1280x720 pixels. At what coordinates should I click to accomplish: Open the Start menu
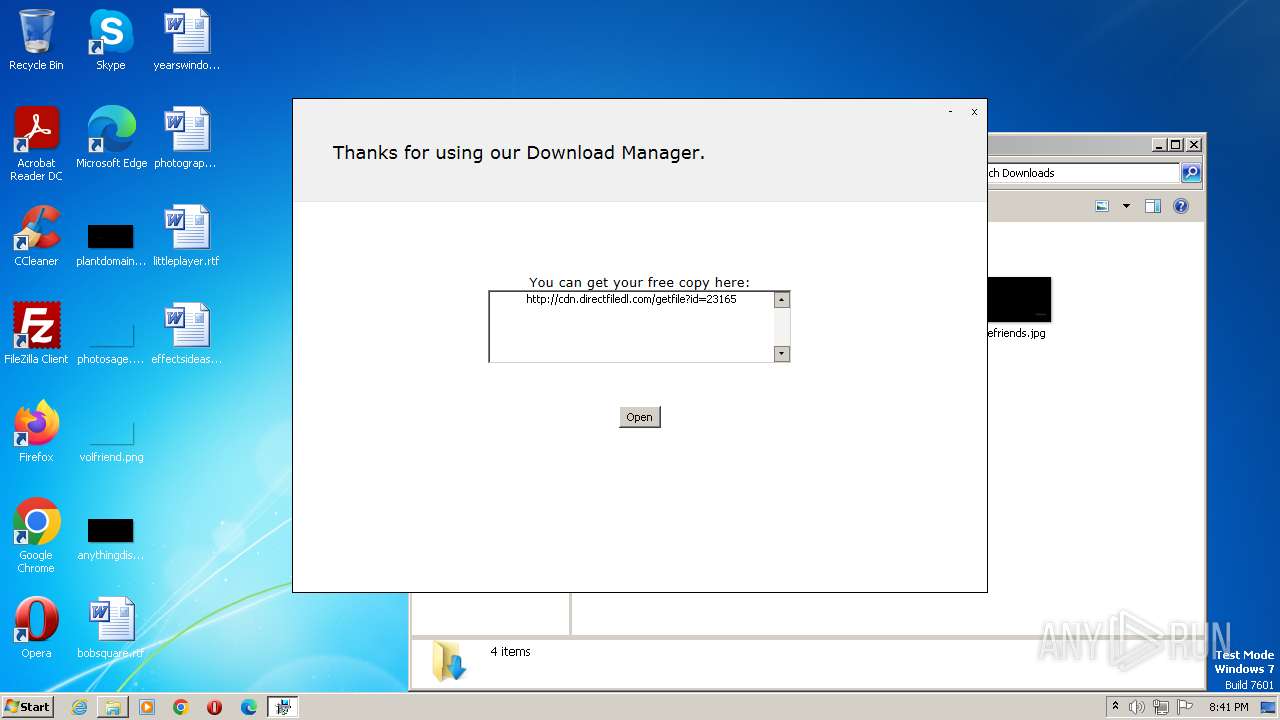28,706
